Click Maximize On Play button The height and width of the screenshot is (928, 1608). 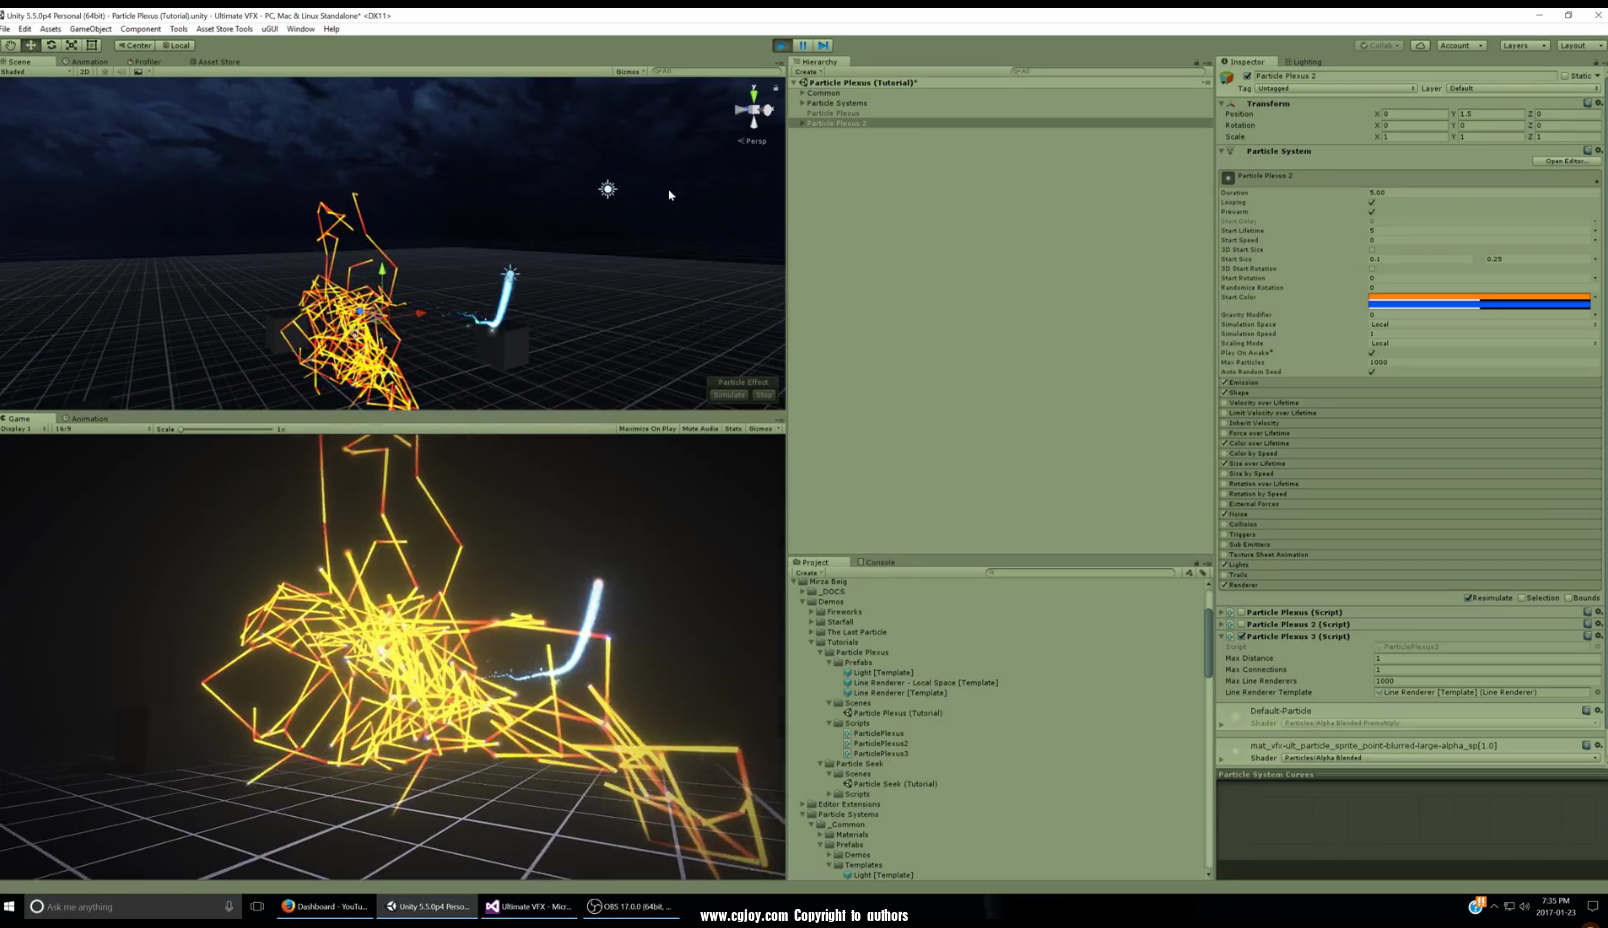point(647,428)
